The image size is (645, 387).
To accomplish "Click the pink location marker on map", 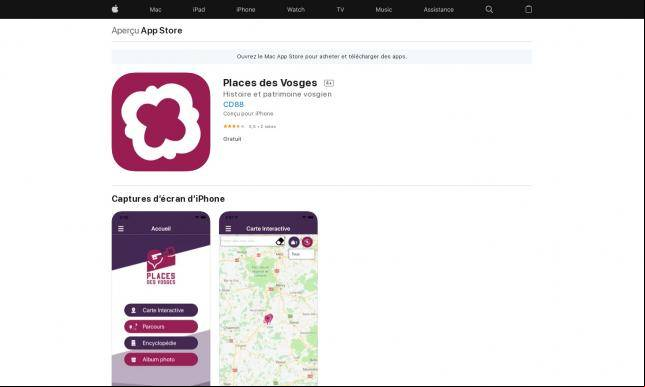I will [268, 319].
